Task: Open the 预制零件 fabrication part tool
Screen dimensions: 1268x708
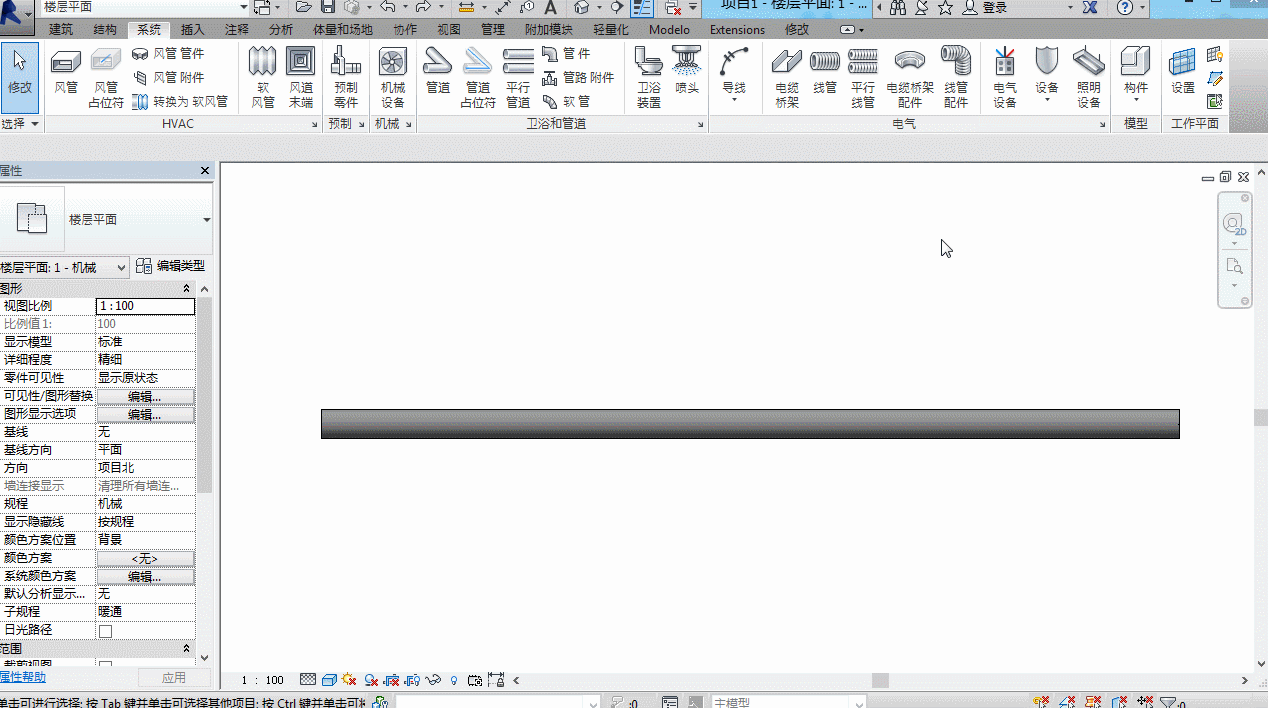Action: (346, 78)
